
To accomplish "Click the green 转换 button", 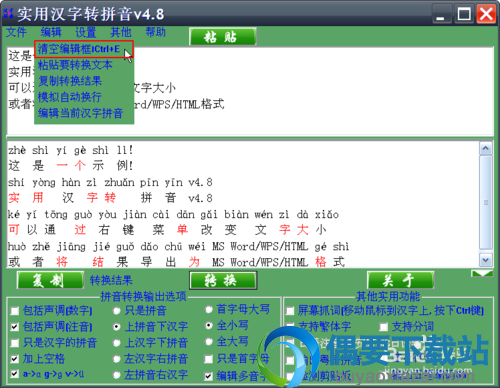I will coord(223,280).
